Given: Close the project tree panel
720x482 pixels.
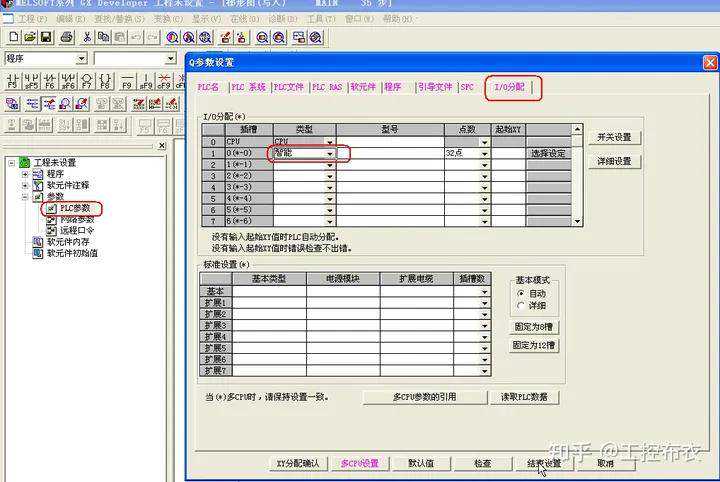Looking at the screenshot, I should (162, 146).
